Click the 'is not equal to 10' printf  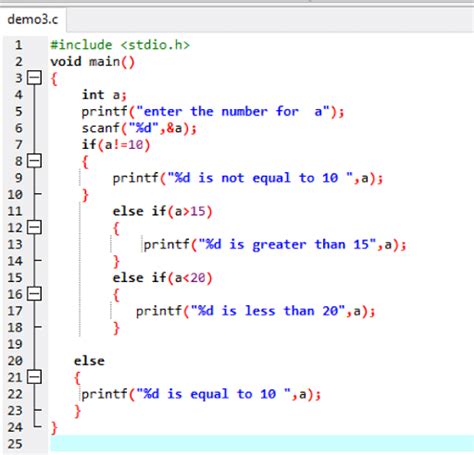click(248, 178)
